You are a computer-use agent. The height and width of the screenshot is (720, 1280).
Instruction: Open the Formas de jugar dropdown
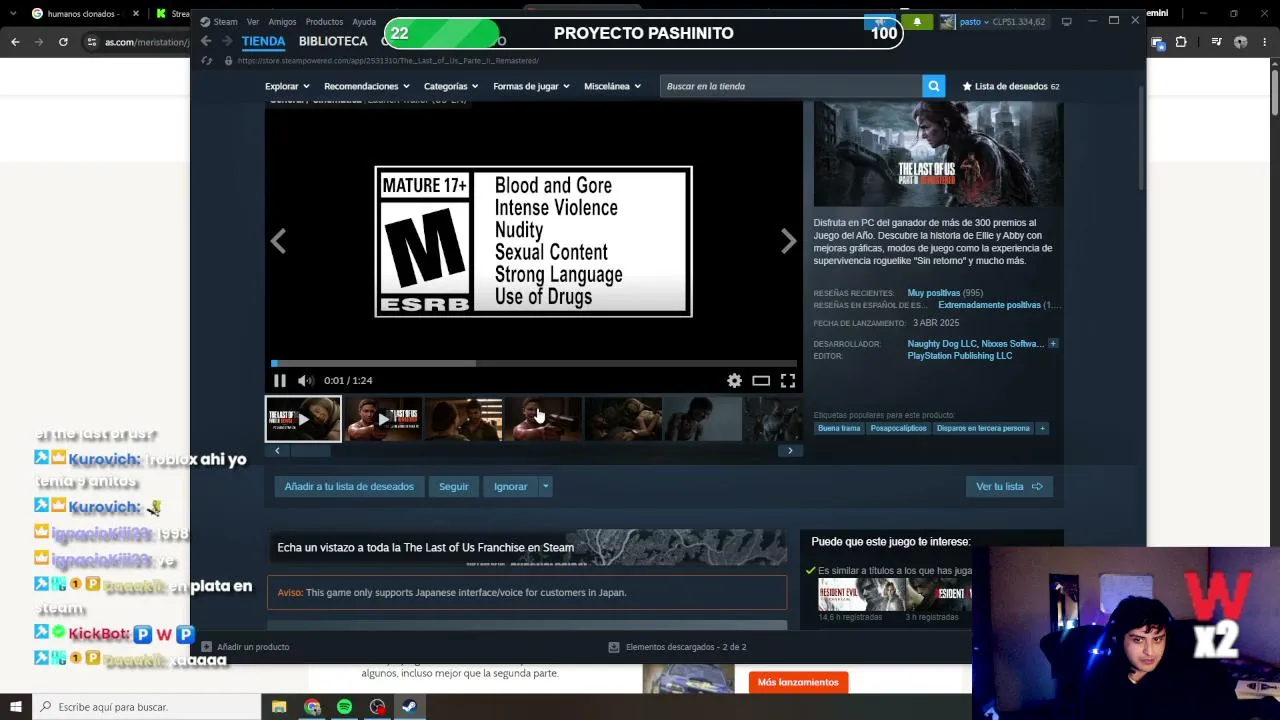click(531, 86)
